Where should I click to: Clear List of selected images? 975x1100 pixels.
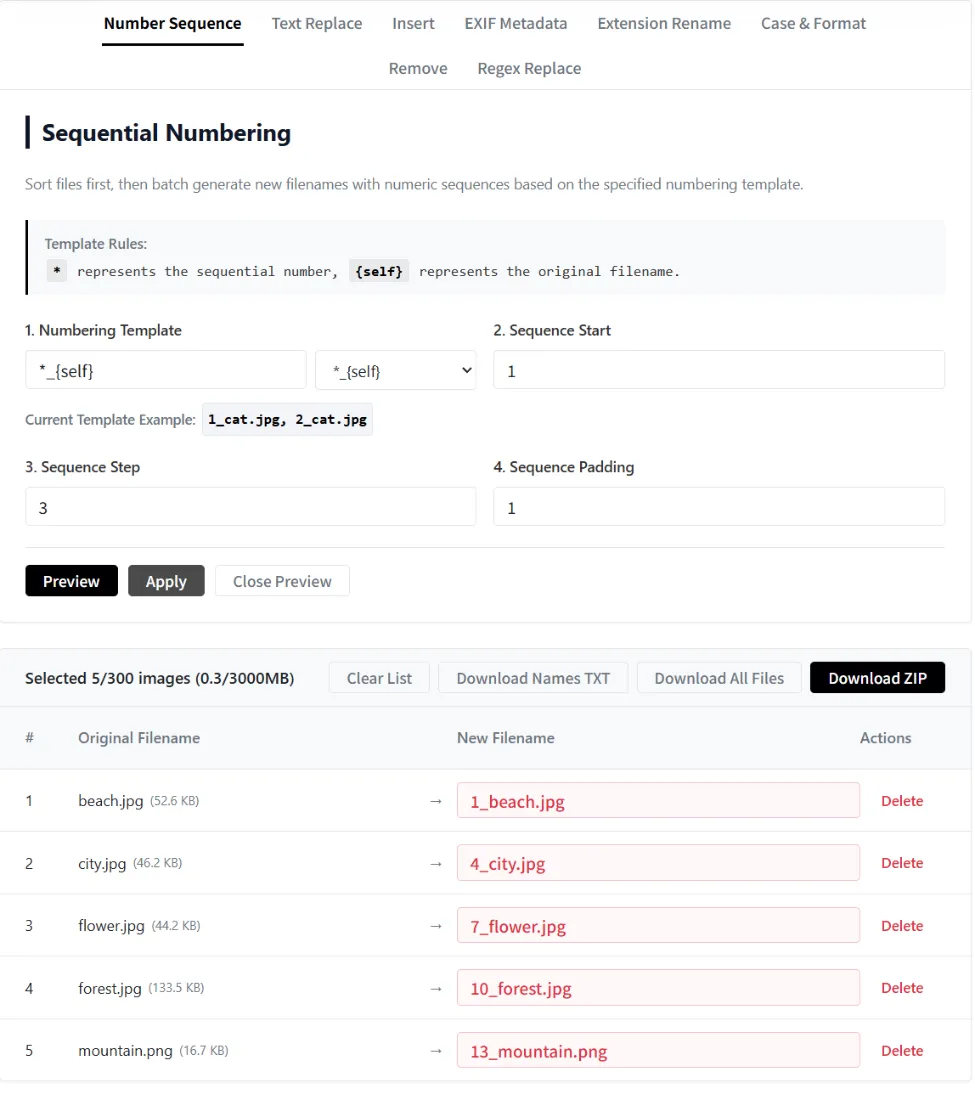pyautogui.click(x=379, y=678)
